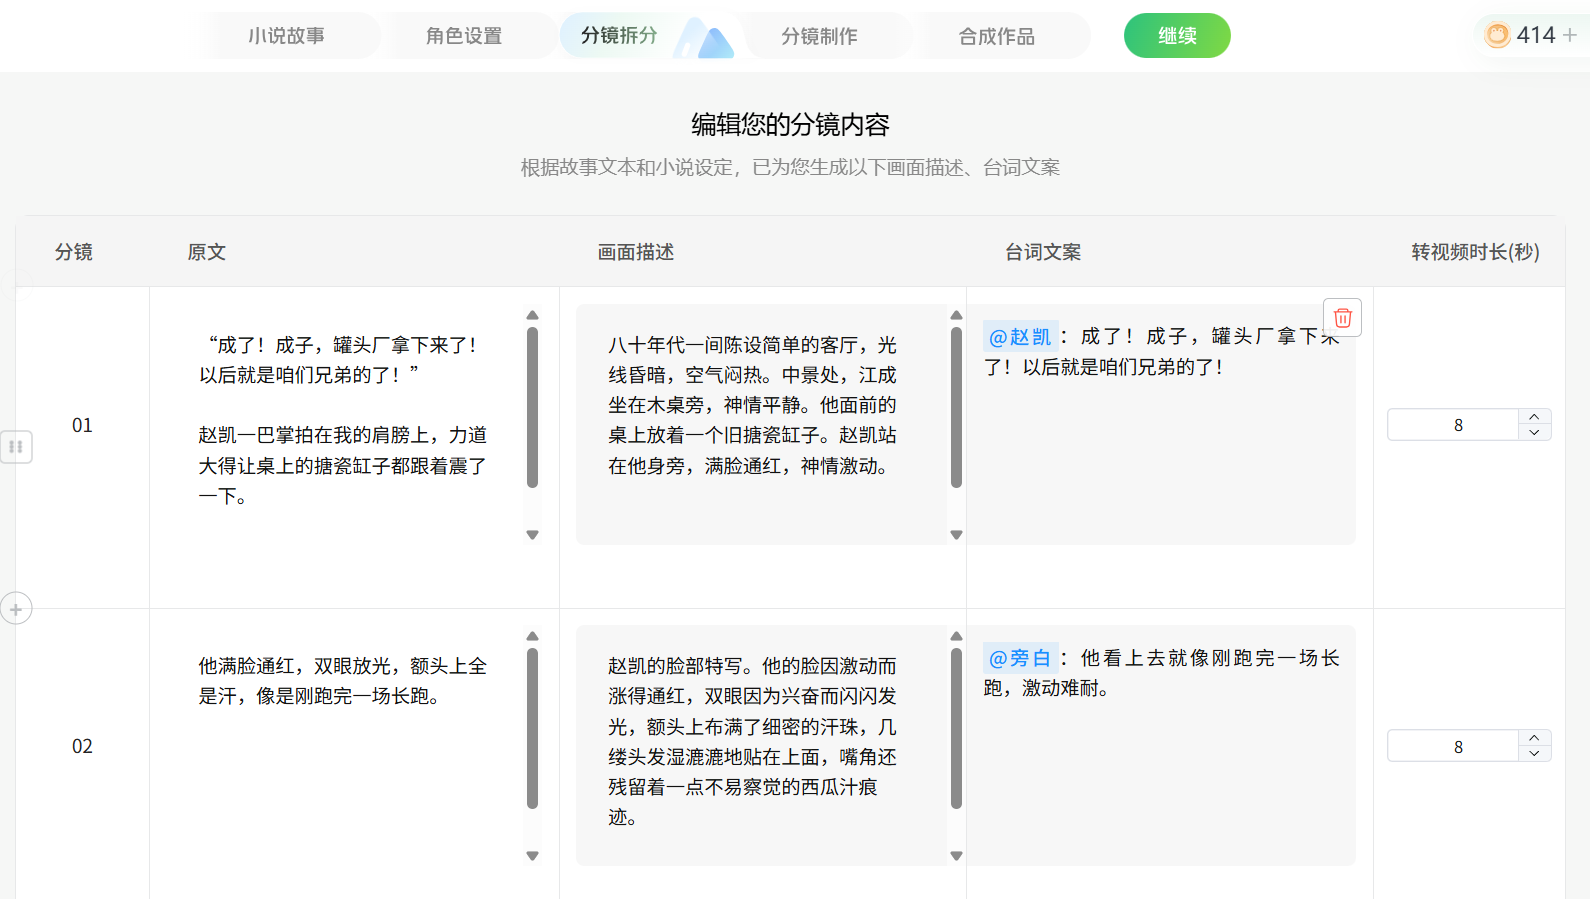Click the 原文 column header
1590x899 pixels.
(207, 252)
